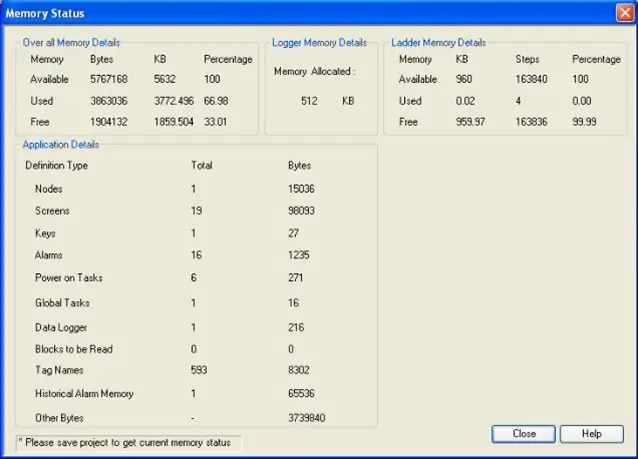Click the ladder free KB value 959.97
This screenshot has width=638, height=459.
pos(470,122)
